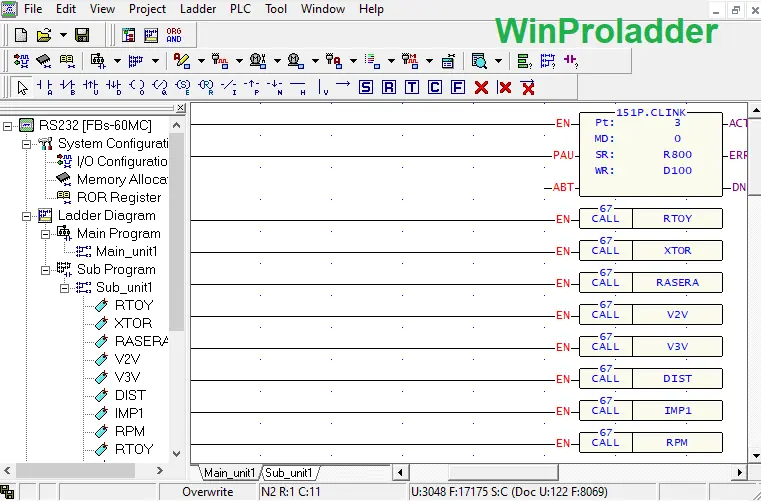Collapse the System Configuration tree node
761x501 pixels.
coord(28,144)
